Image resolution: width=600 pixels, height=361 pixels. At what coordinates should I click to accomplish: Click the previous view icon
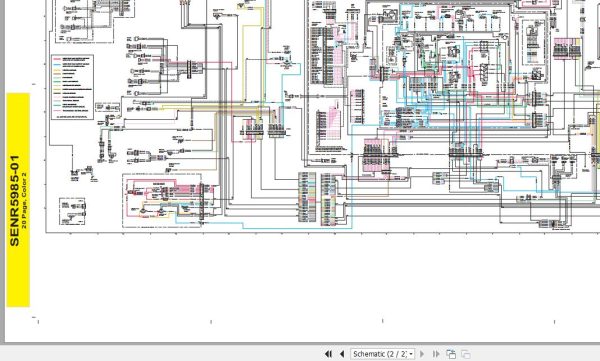point(451,354)
